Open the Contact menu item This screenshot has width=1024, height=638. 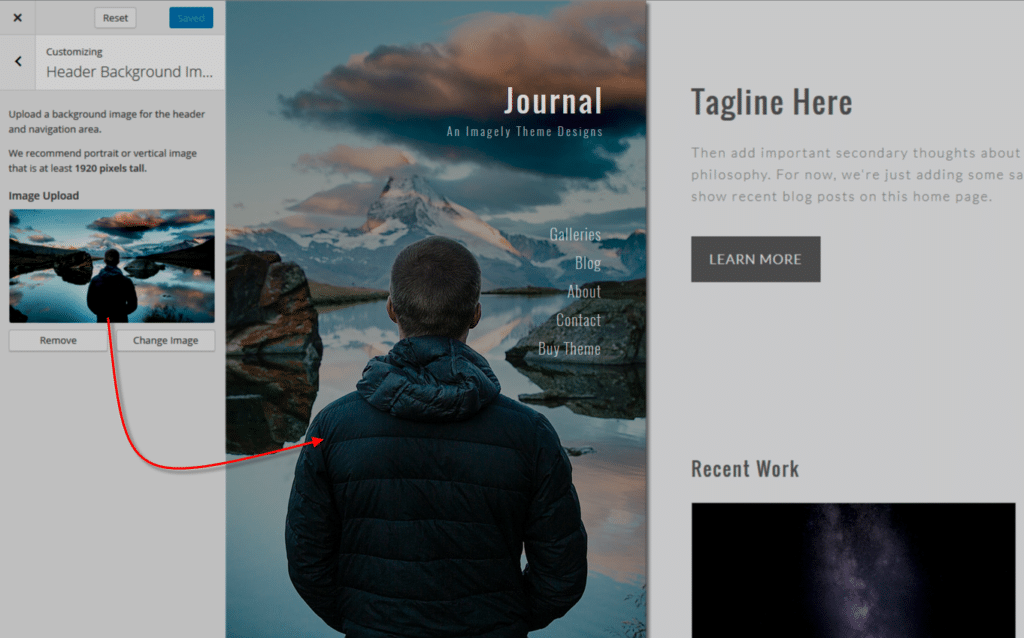coord(578,320)
